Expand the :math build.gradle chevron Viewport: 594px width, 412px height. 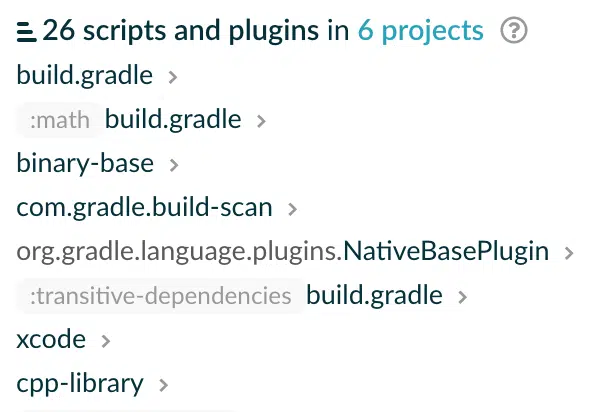(261, 121)
